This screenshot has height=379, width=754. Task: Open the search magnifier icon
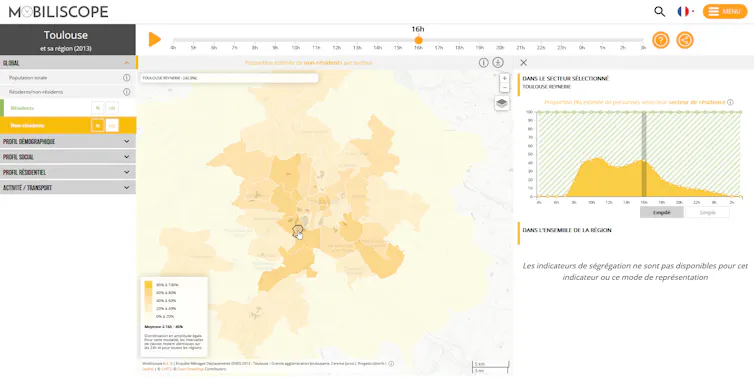point(659,12)
